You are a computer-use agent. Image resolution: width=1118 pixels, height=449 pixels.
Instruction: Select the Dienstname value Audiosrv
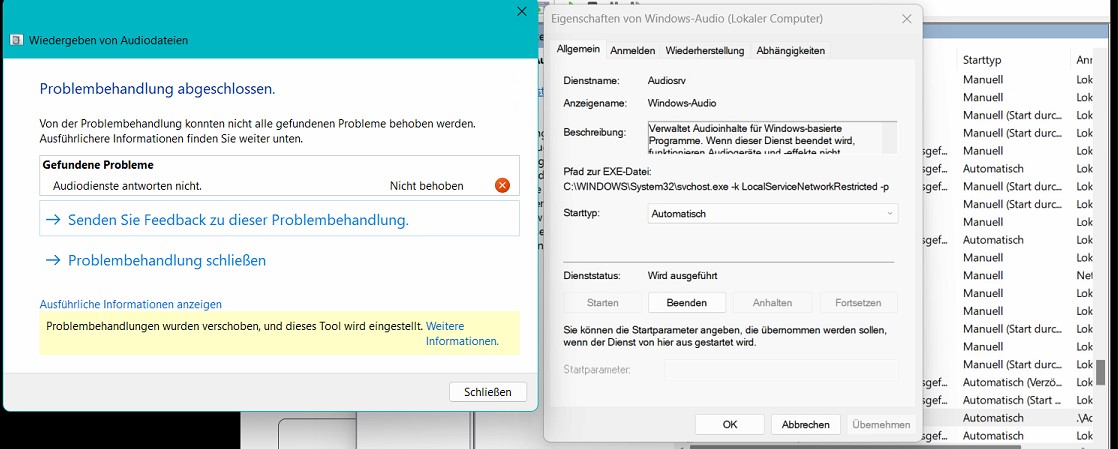pos(667,81)
